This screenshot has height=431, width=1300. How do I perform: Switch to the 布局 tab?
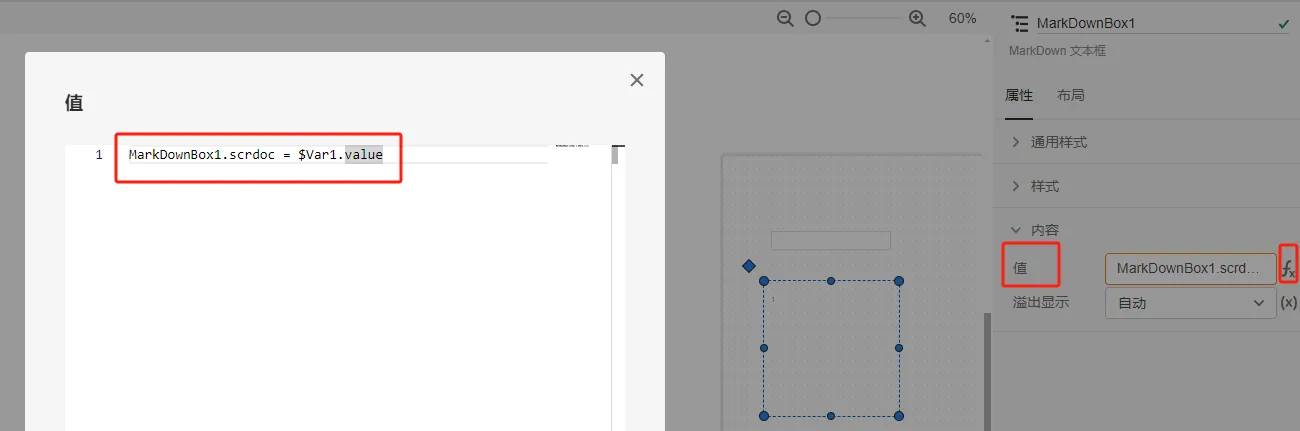[1071, 95]
